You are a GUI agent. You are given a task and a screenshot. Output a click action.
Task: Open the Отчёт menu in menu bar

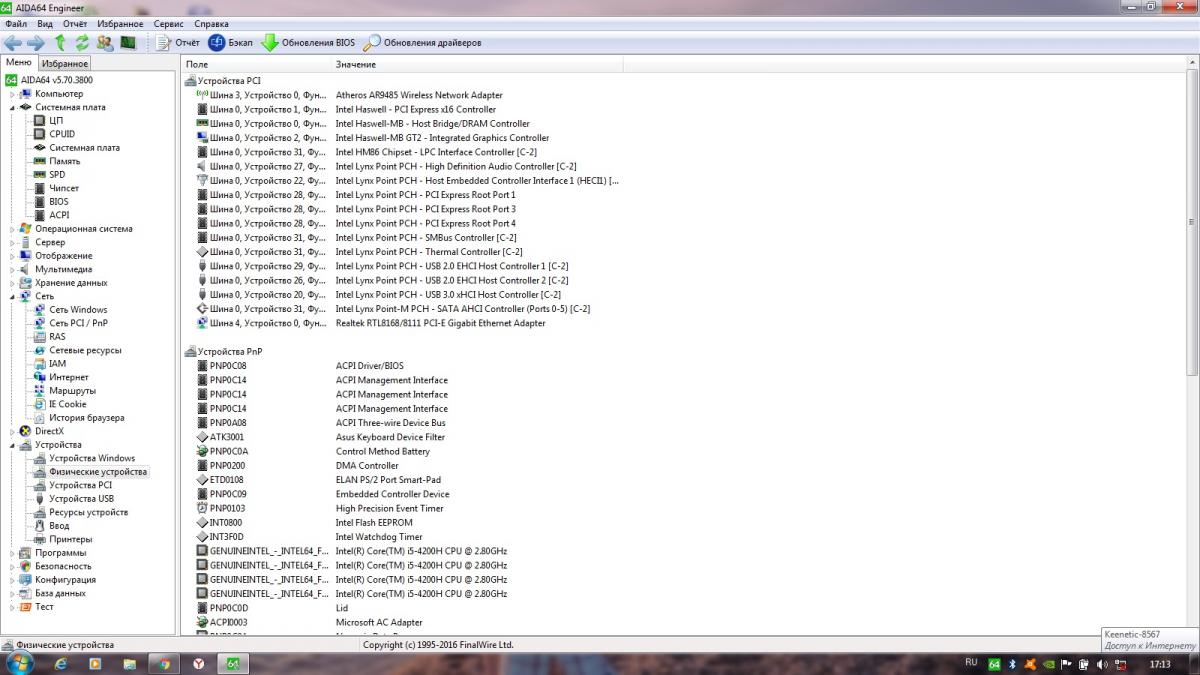(x=75, y=24)
